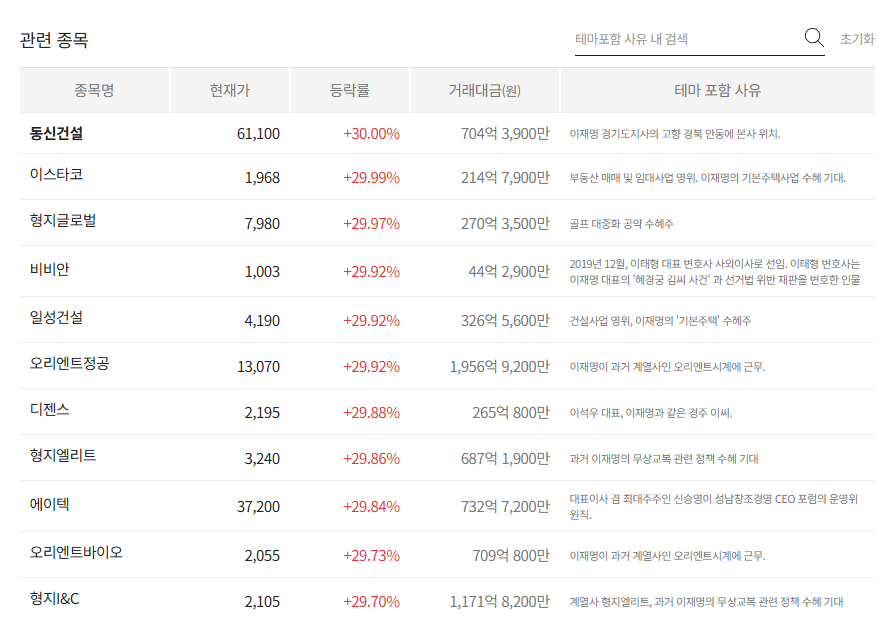879x619 pixels.
Task: Click the +29.97% change value
Action: click(372, 224)
